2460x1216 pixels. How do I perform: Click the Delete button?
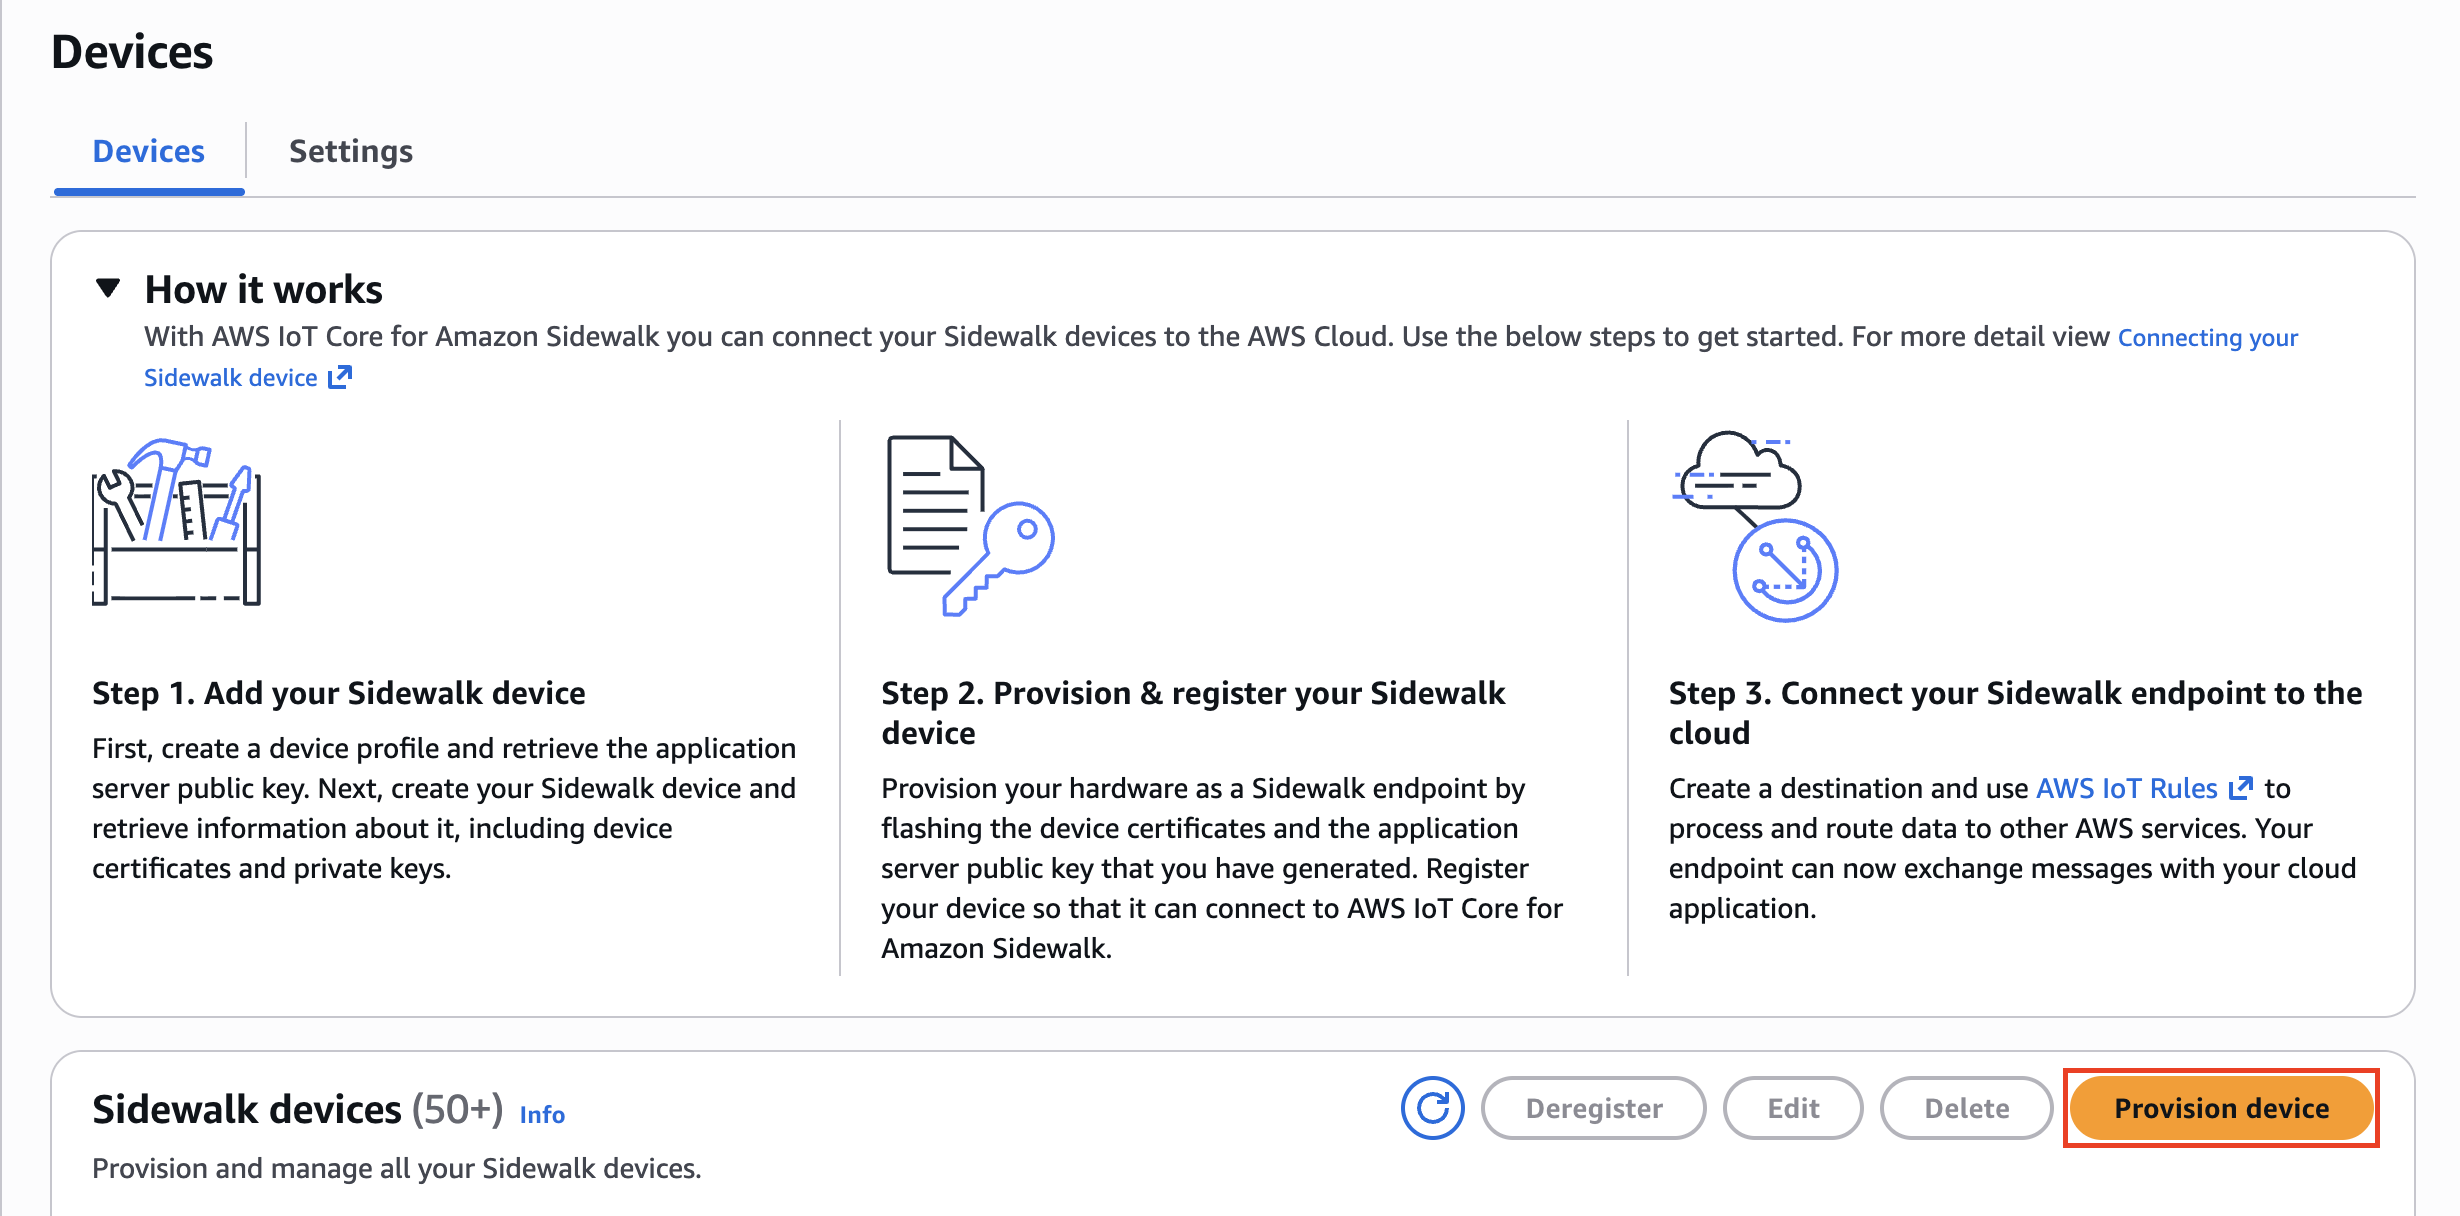(1966, 1108)
